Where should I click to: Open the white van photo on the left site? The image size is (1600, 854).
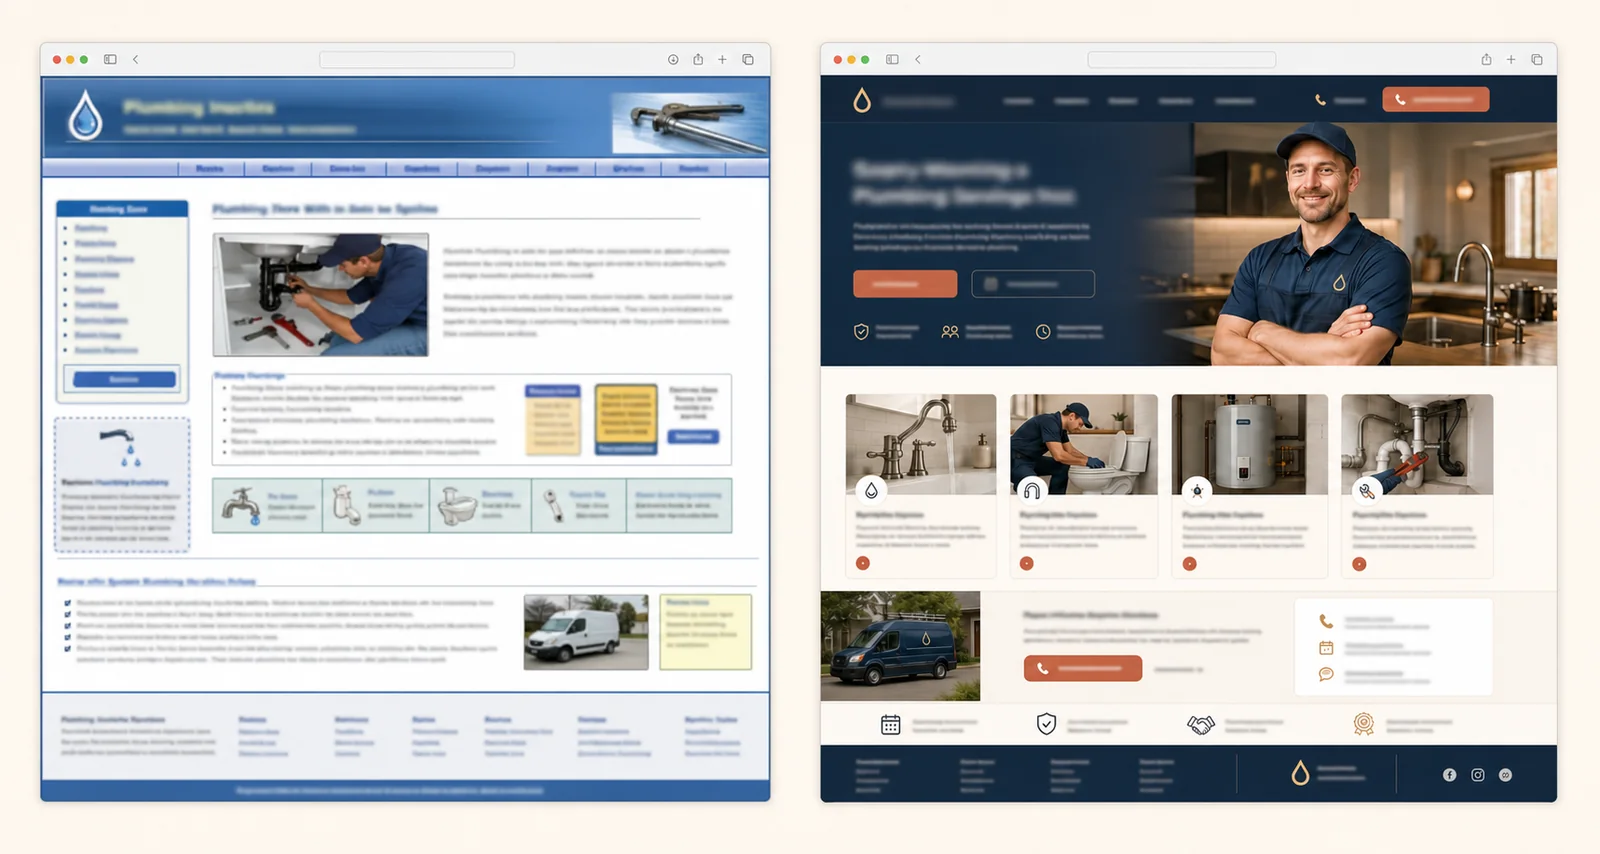[x=586, y=632]
